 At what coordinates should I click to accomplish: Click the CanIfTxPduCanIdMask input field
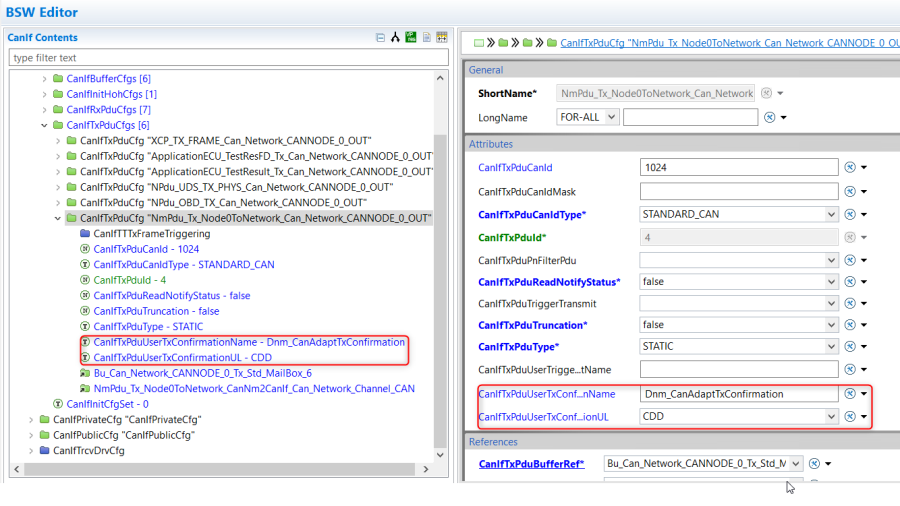coord(739,192)
